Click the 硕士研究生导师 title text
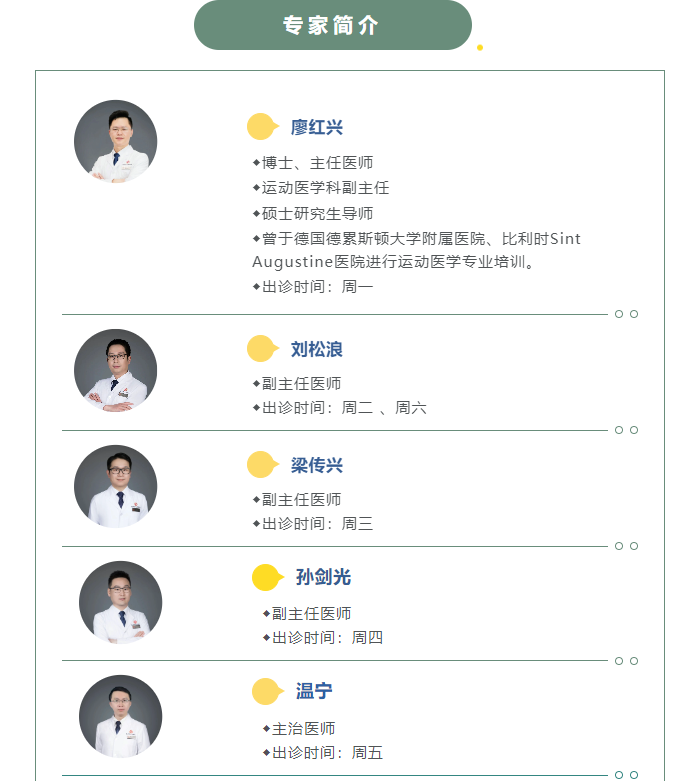This screenshot has height=781, width=677. tap(317, 213)
